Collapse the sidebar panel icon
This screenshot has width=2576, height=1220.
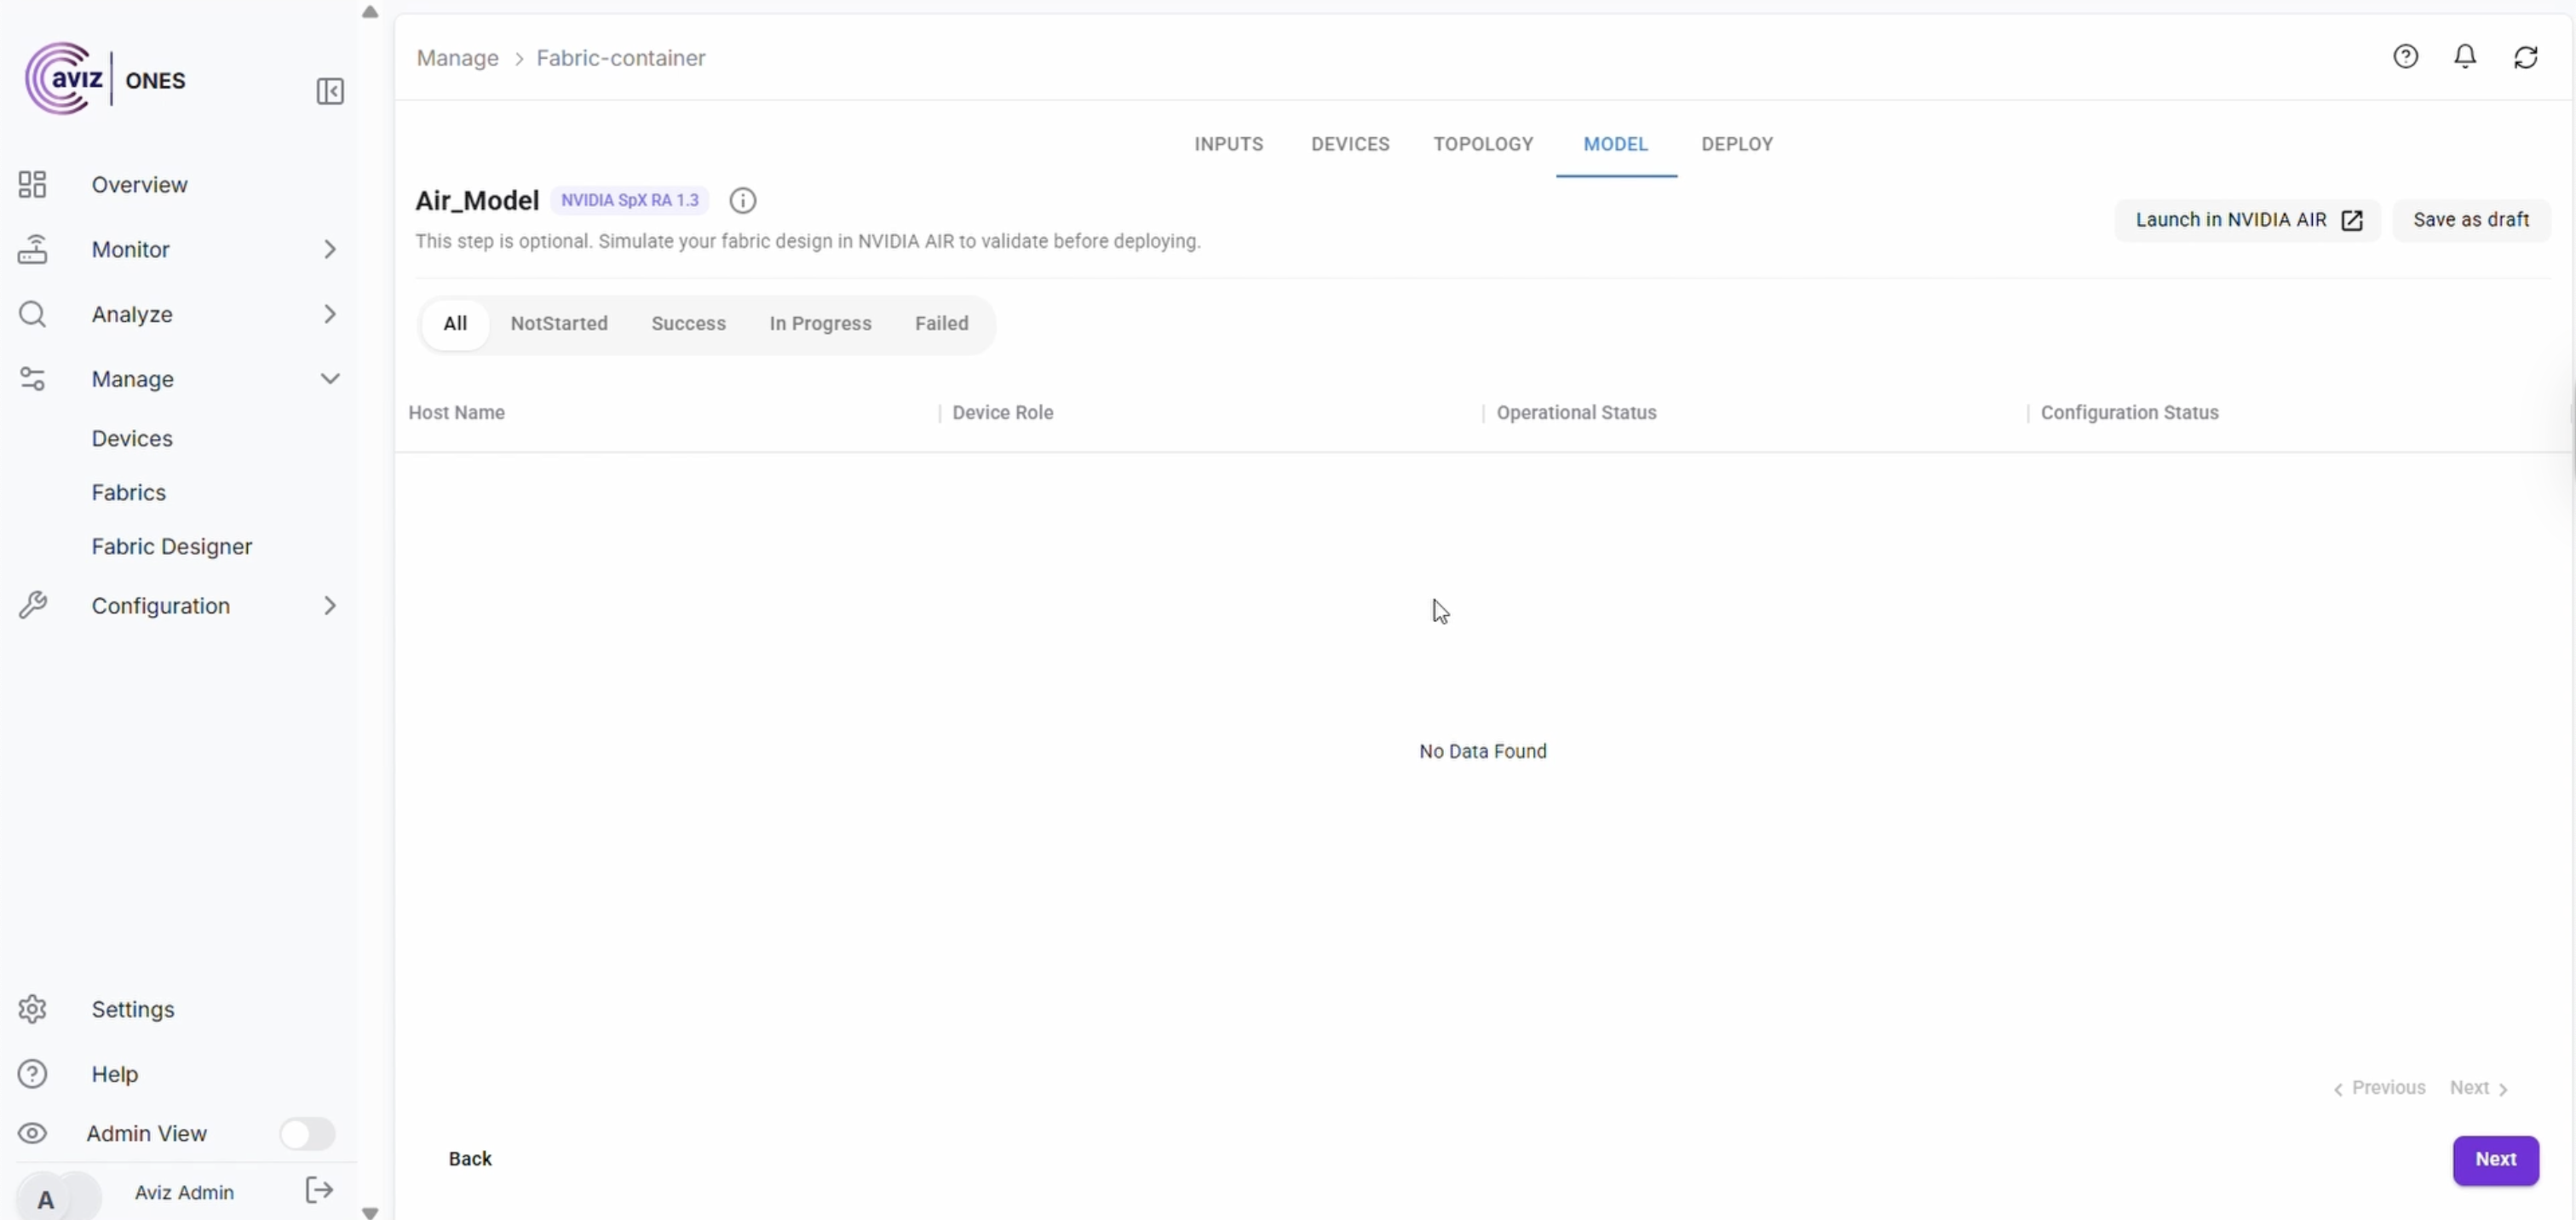[x=330, y=92]
